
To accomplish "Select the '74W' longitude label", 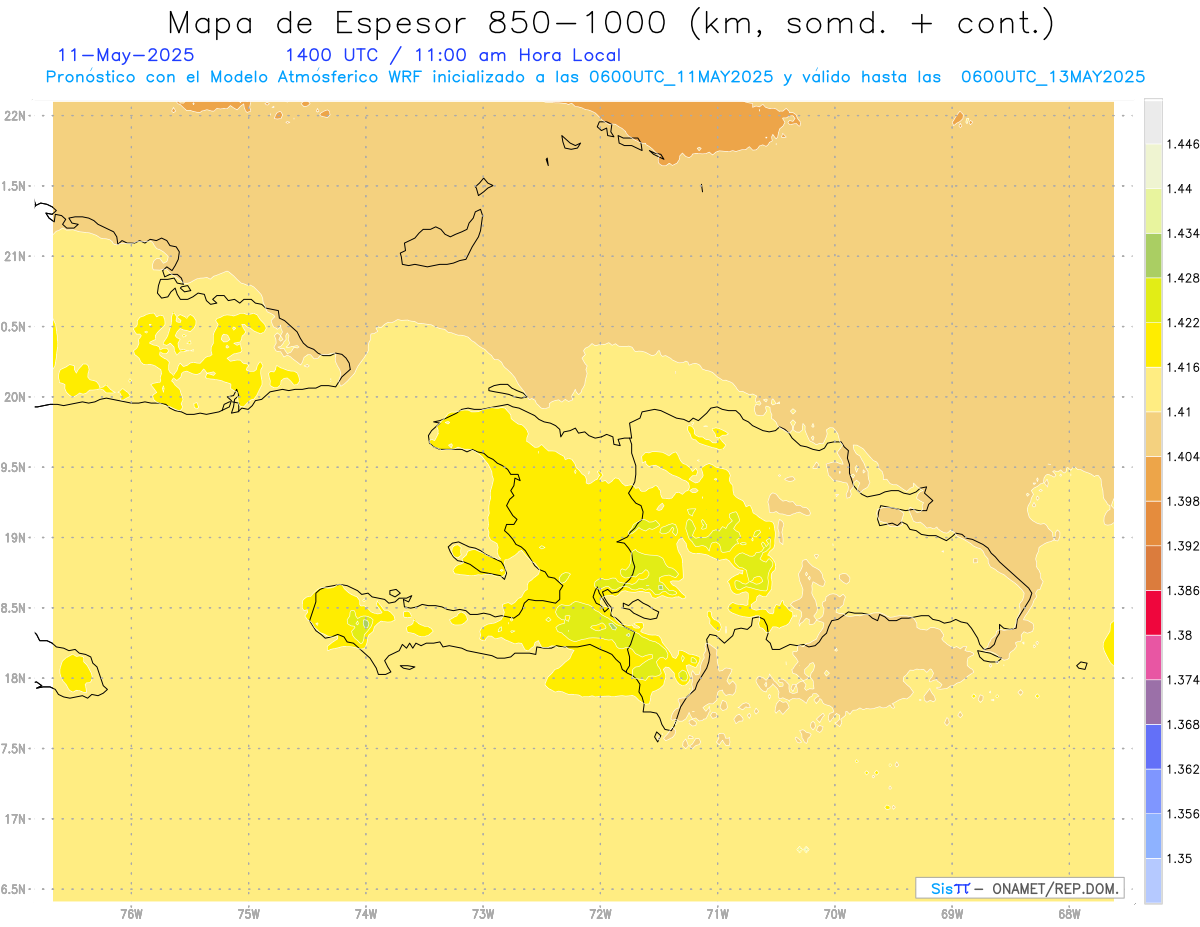I will (366, 914).
